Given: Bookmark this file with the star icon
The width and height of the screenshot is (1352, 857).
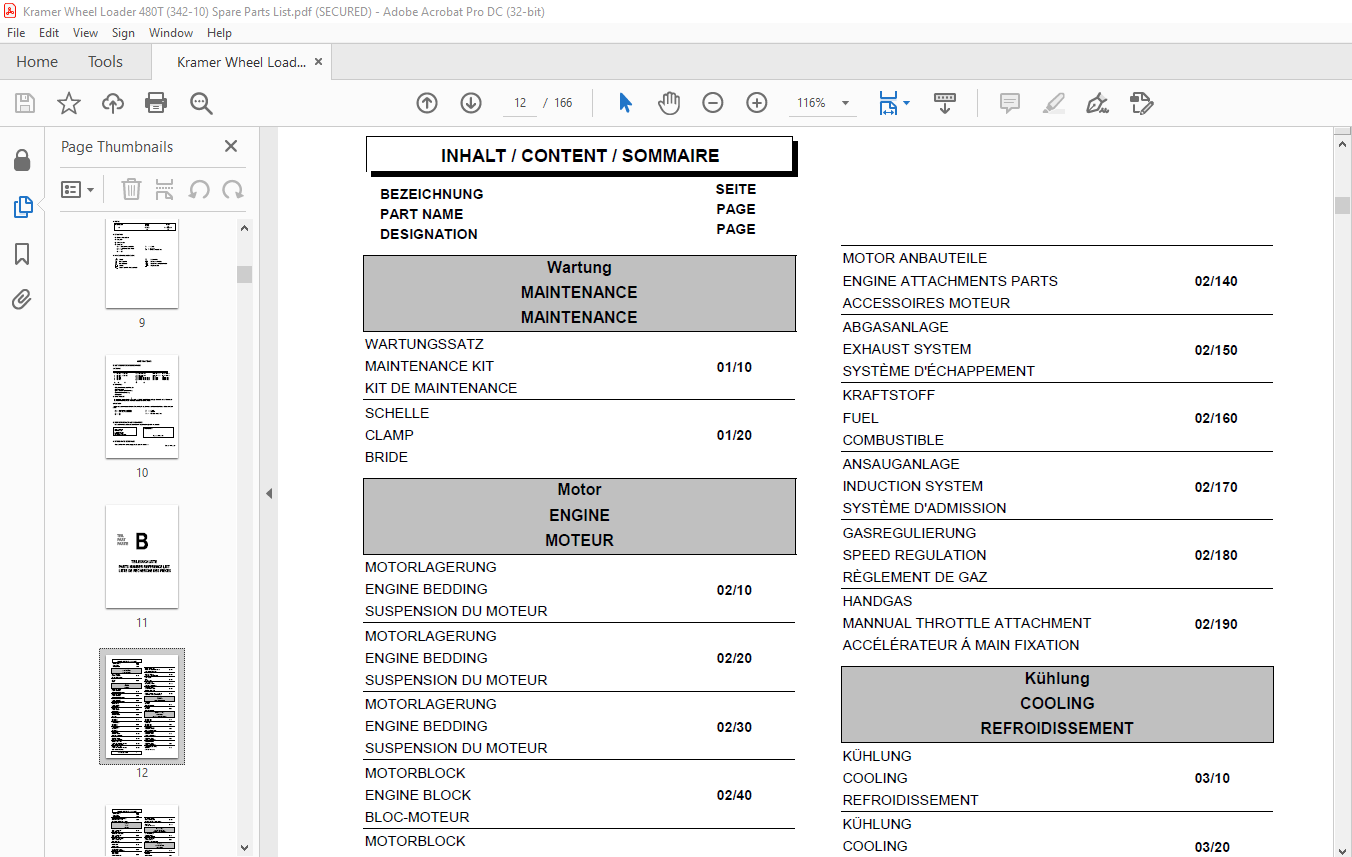Looking at the screenshot, I should [x=68, y=103].
